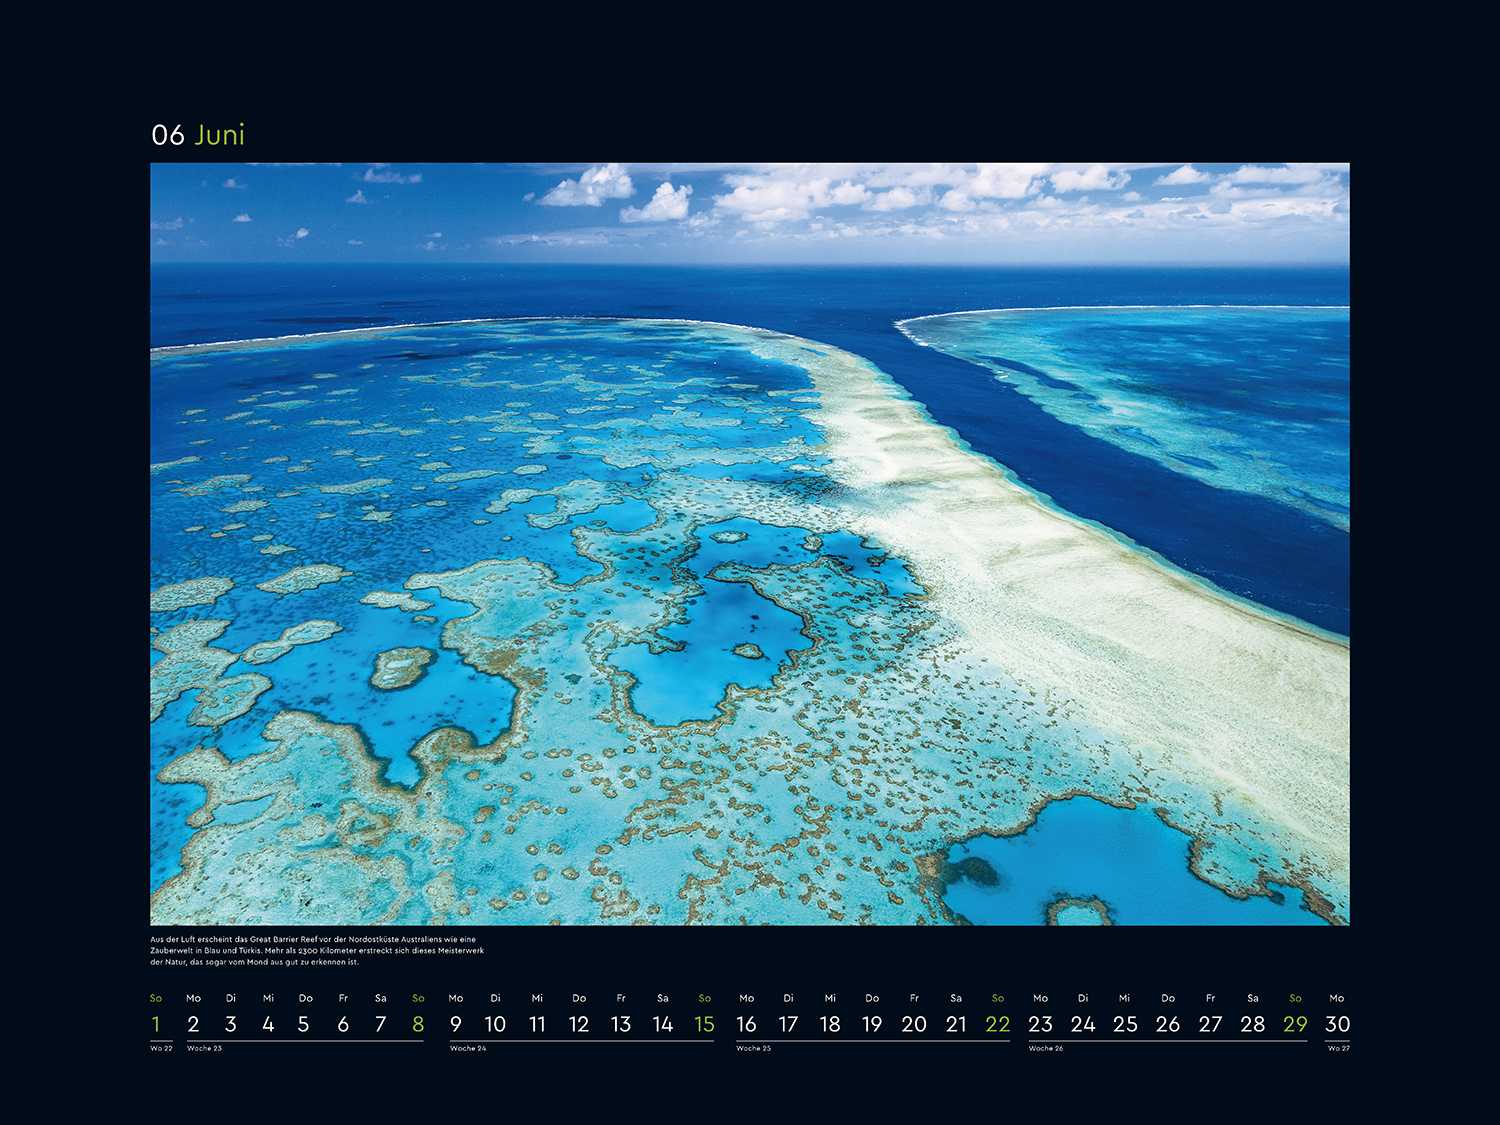
Task: Click the "Wo 22" week label
Action: (161, 1048)
